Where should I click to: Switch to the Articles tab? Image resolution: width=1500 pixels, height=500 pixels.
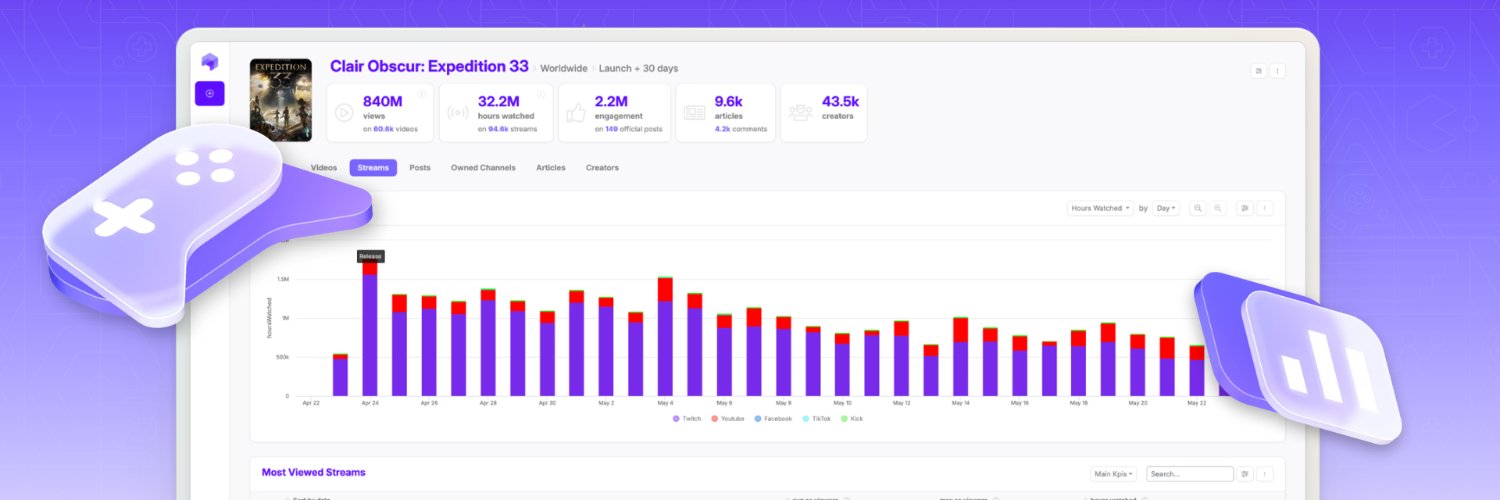coord(551,168)
